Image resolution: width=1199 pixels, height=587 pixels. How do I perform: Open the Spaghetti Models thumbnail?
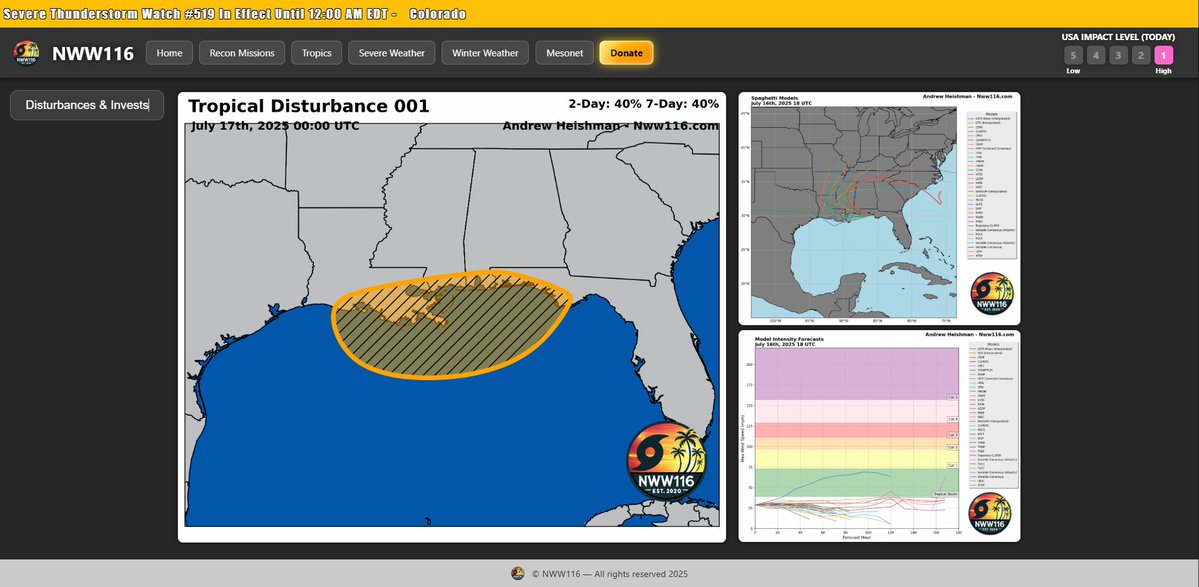coord(879,209)
